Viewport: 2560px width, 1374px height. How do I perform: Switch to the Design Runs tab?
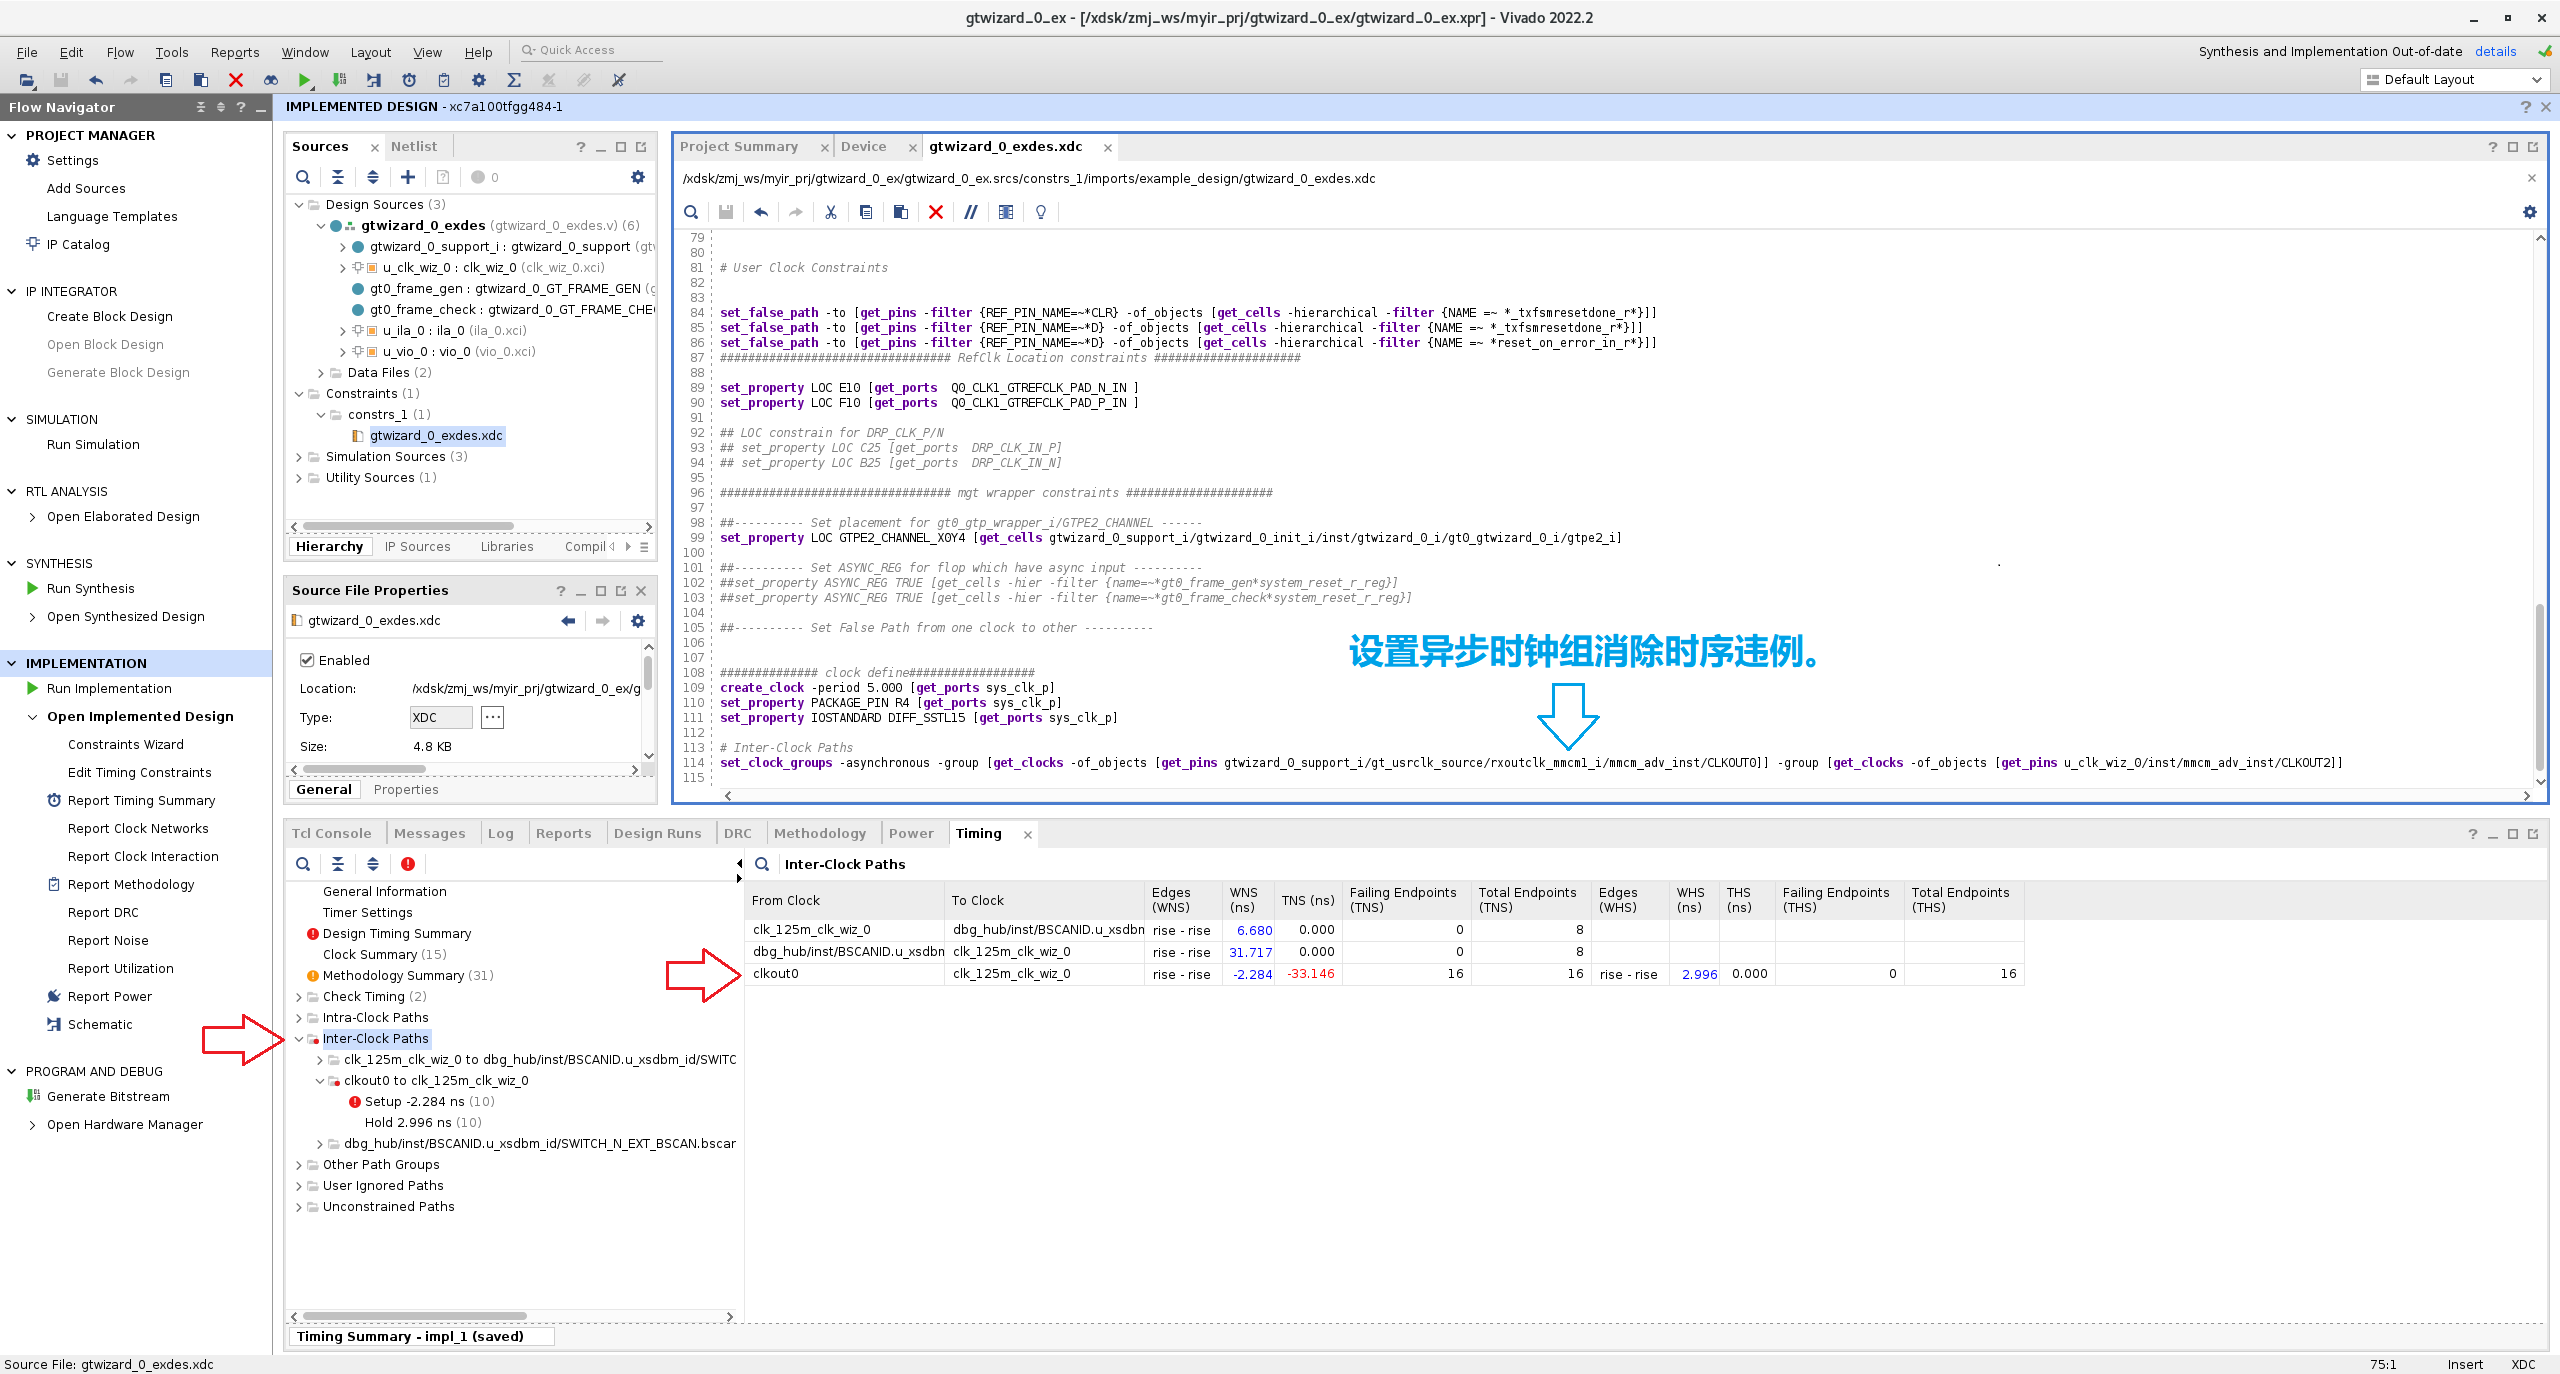pos(657,833)
